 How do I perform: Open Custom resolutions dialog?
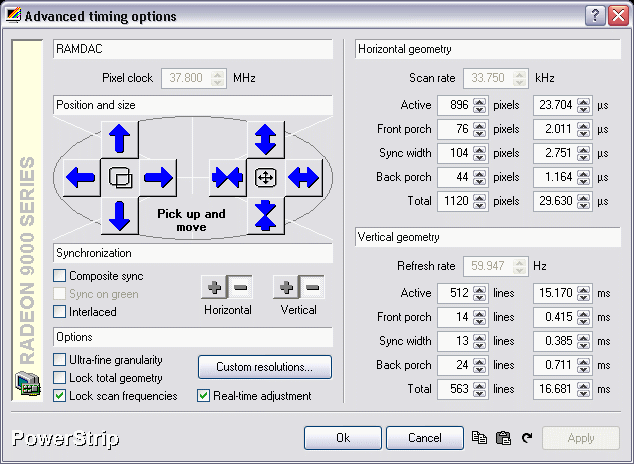coord(265,367)
